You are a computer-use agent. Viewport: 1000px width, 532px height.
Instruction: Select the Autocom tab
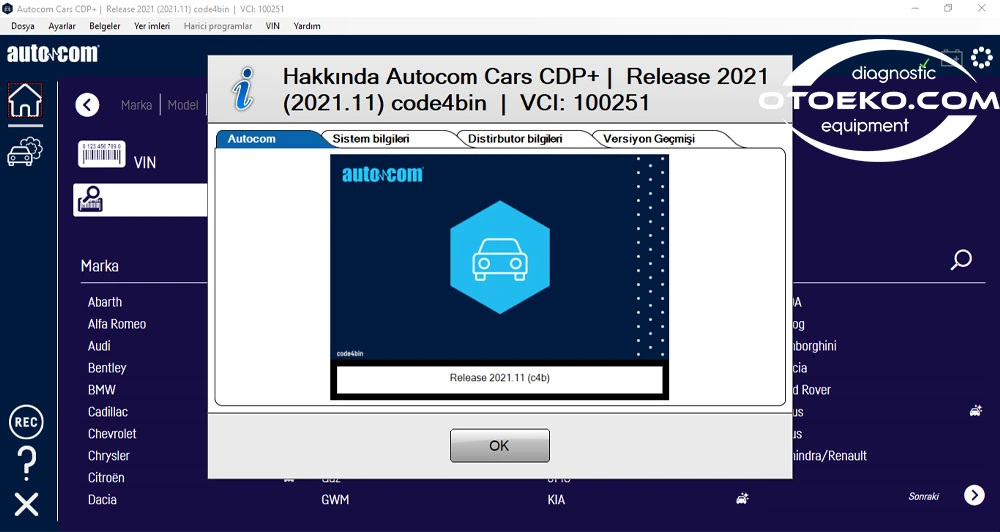[267, 139]
